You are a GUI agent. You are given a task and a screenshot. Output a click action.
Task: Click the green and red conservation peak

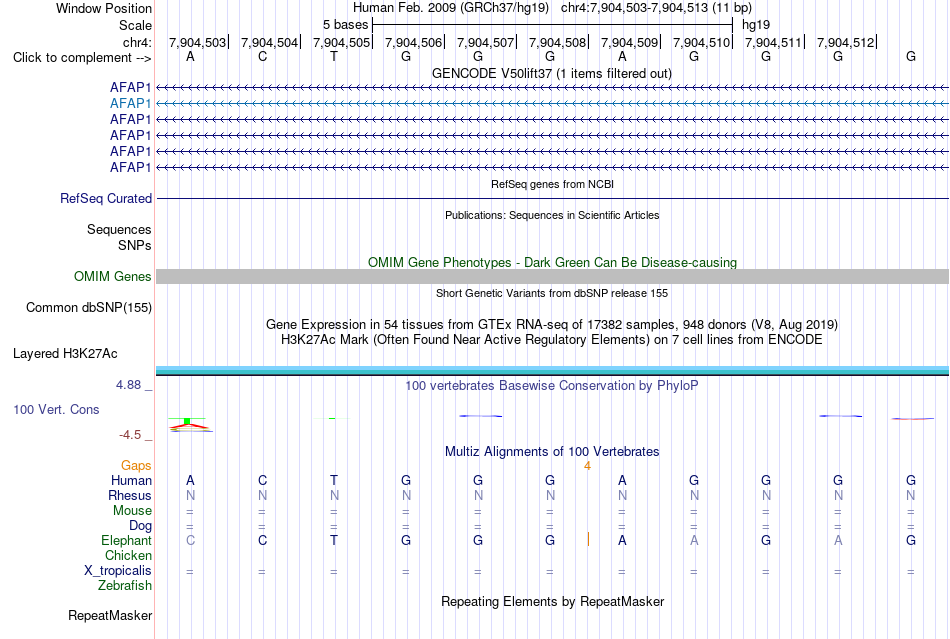[189, 425]
